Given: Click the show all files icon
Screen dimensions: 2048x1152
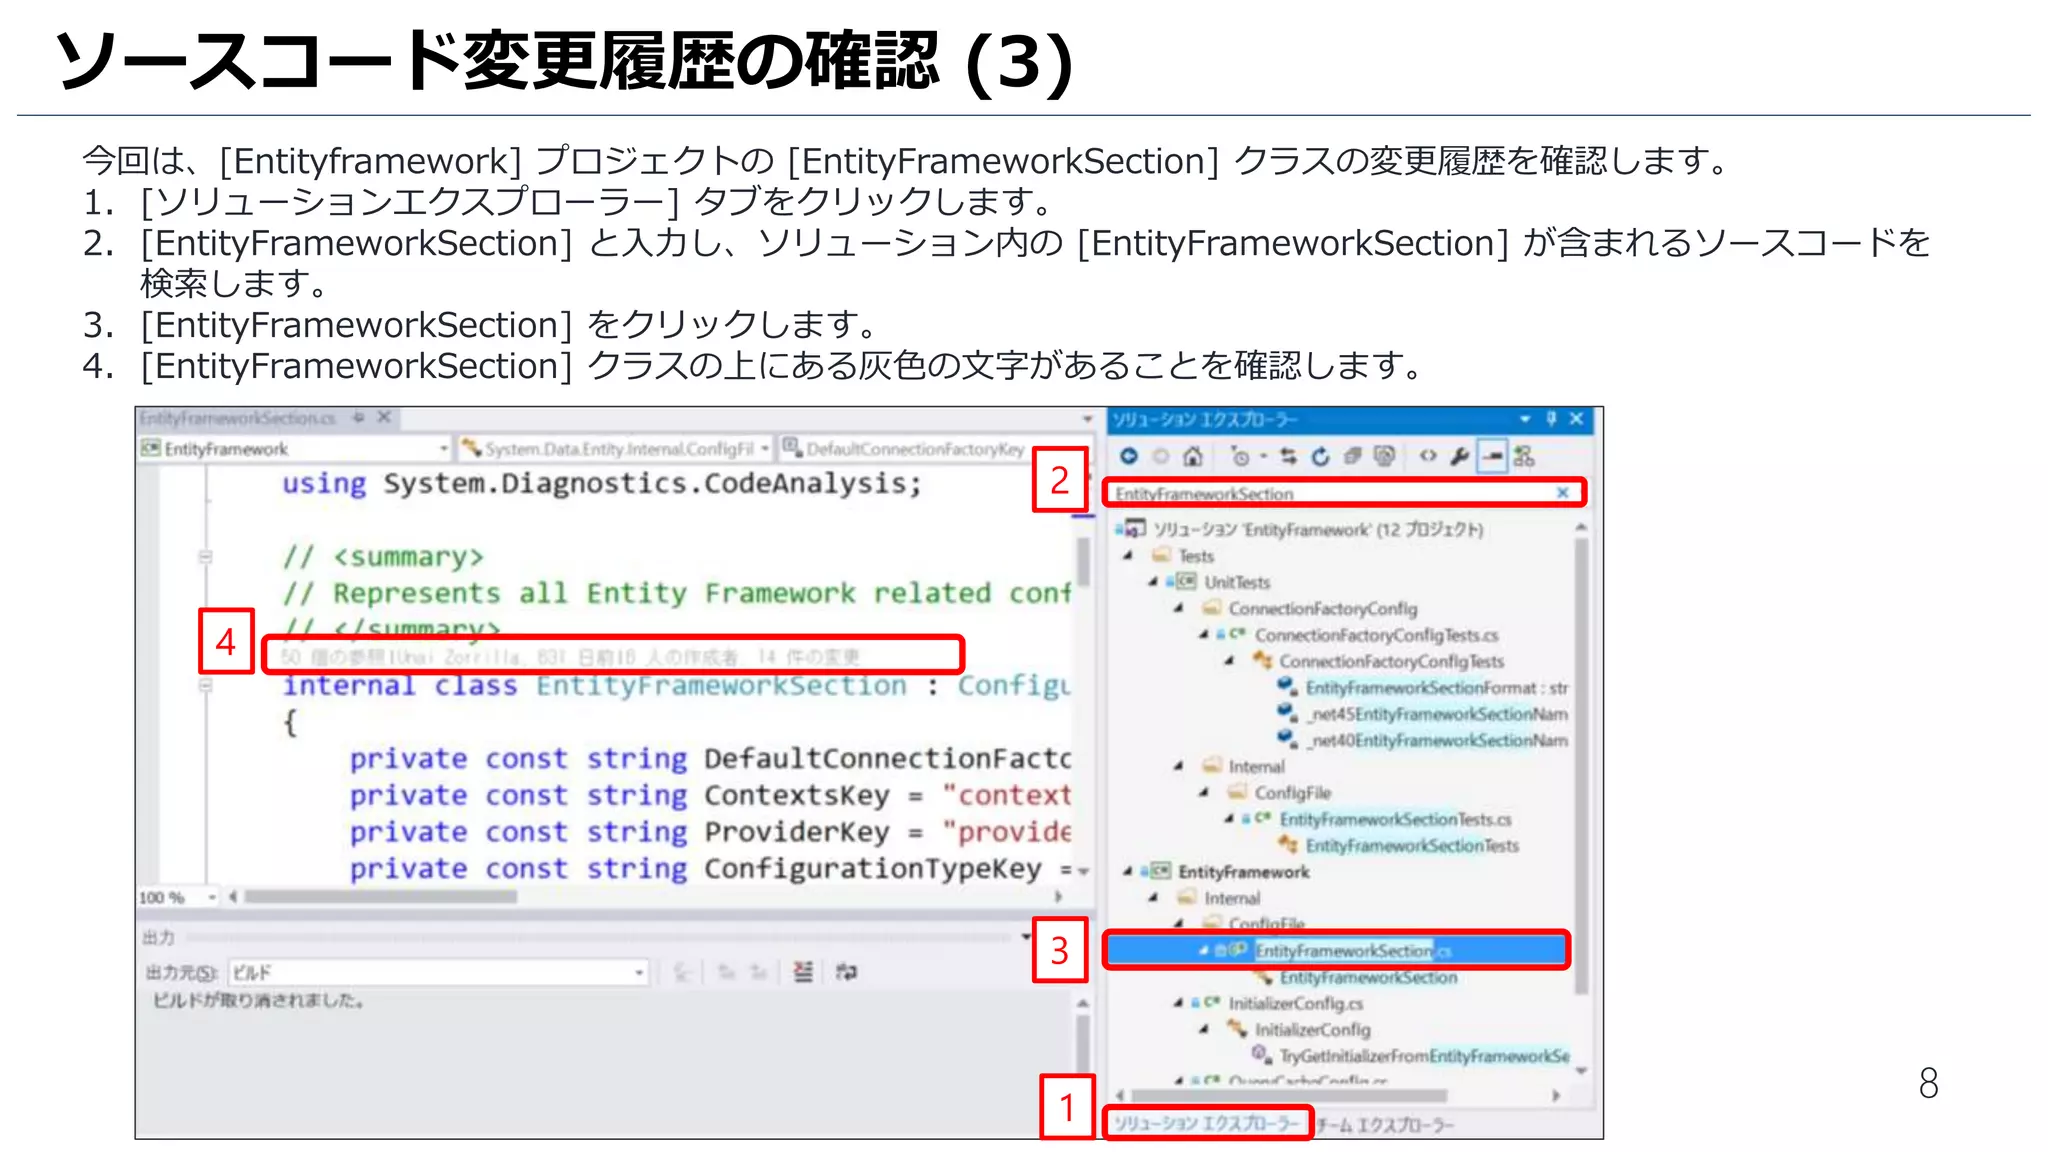Looking at the screenshot, I should tap(1384, 457).
